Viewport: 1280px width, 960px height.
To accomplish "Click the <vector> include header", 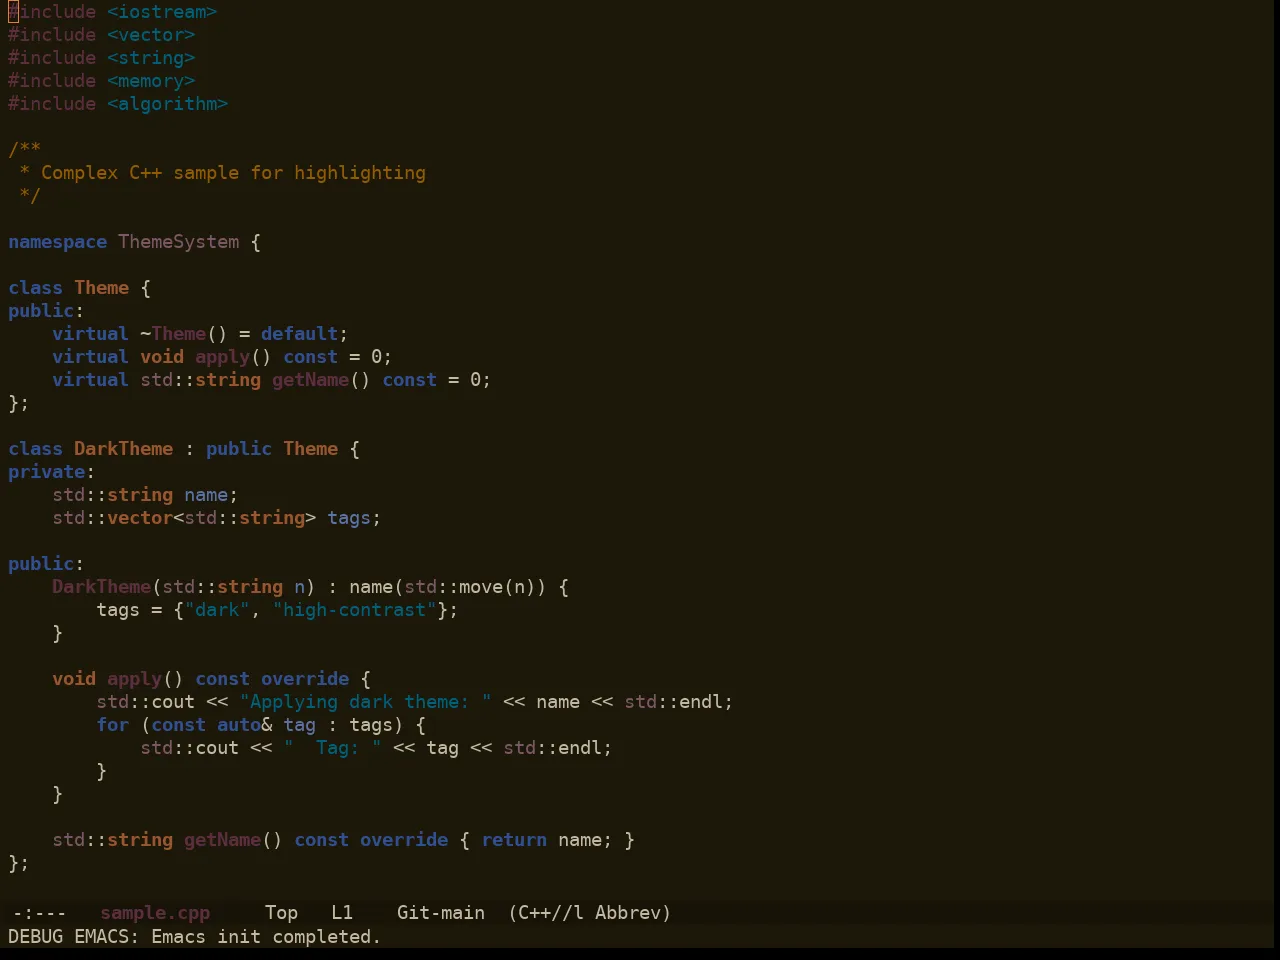I will 151,35.
